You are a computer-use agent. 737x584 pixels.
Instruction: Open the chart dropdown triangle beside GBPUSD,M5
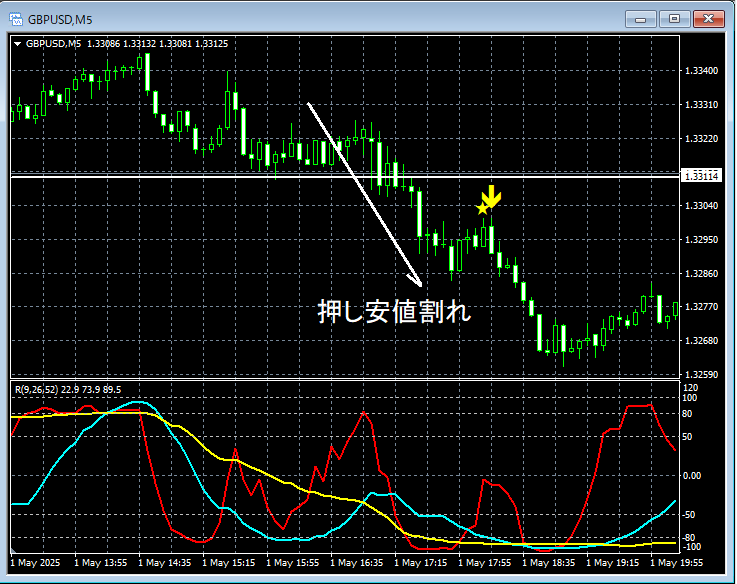[x=18, y=44]
